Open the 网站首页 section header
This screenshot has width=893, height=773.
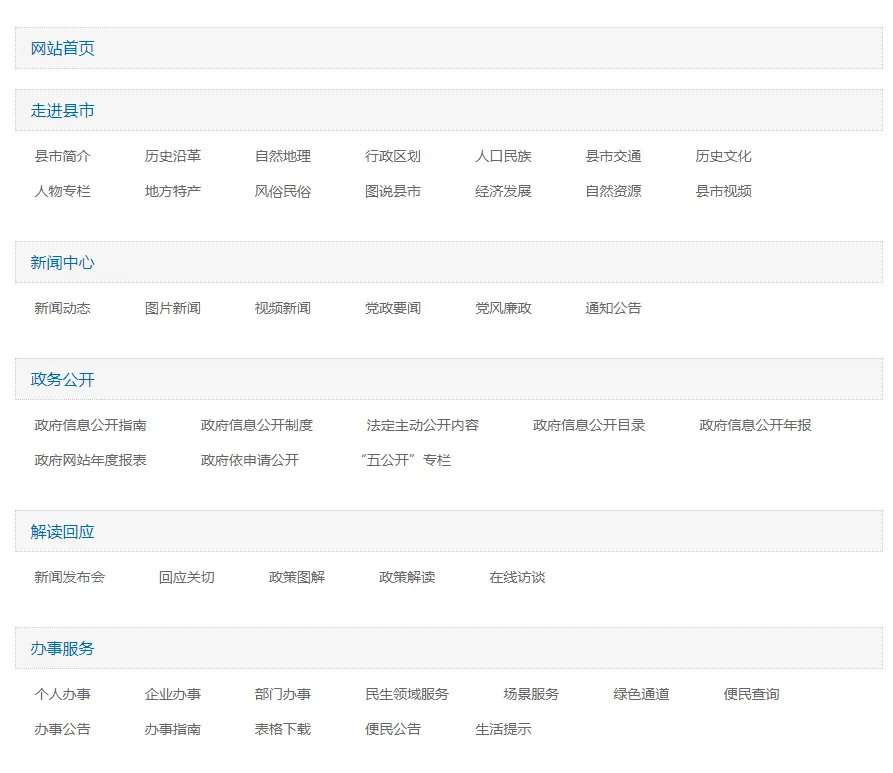pyautogui.click(x=62, y=48)
